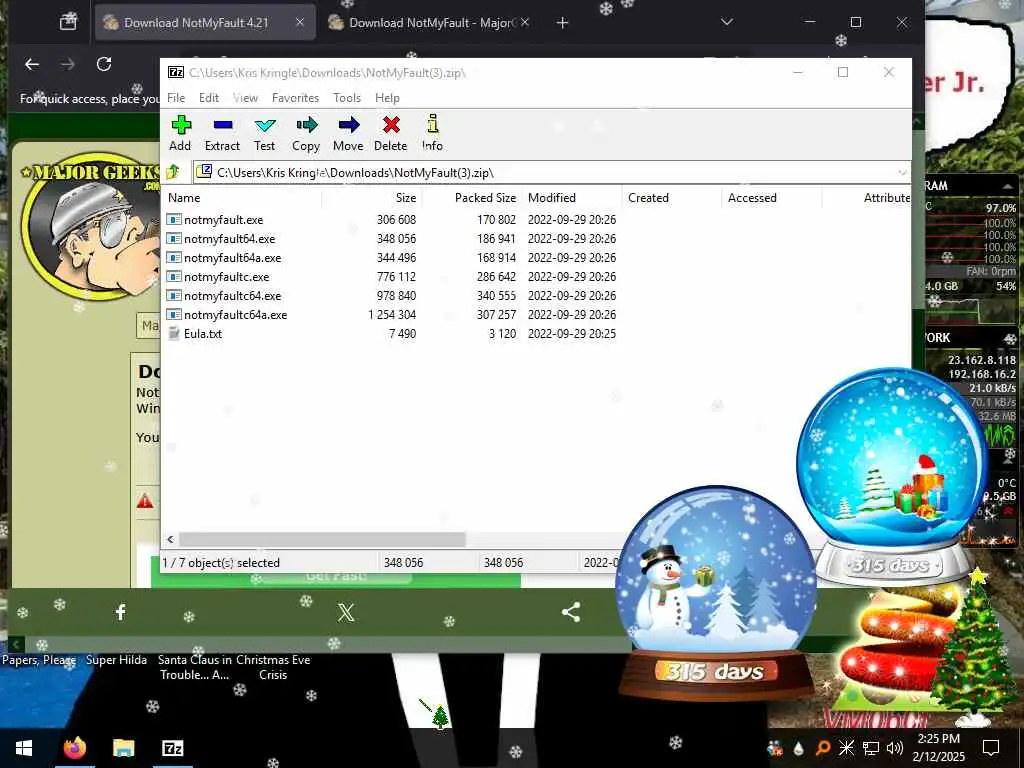This screenshot has width=1024, height=768.
Task: Open the Favorites menu
Action: tap(295, 98)
